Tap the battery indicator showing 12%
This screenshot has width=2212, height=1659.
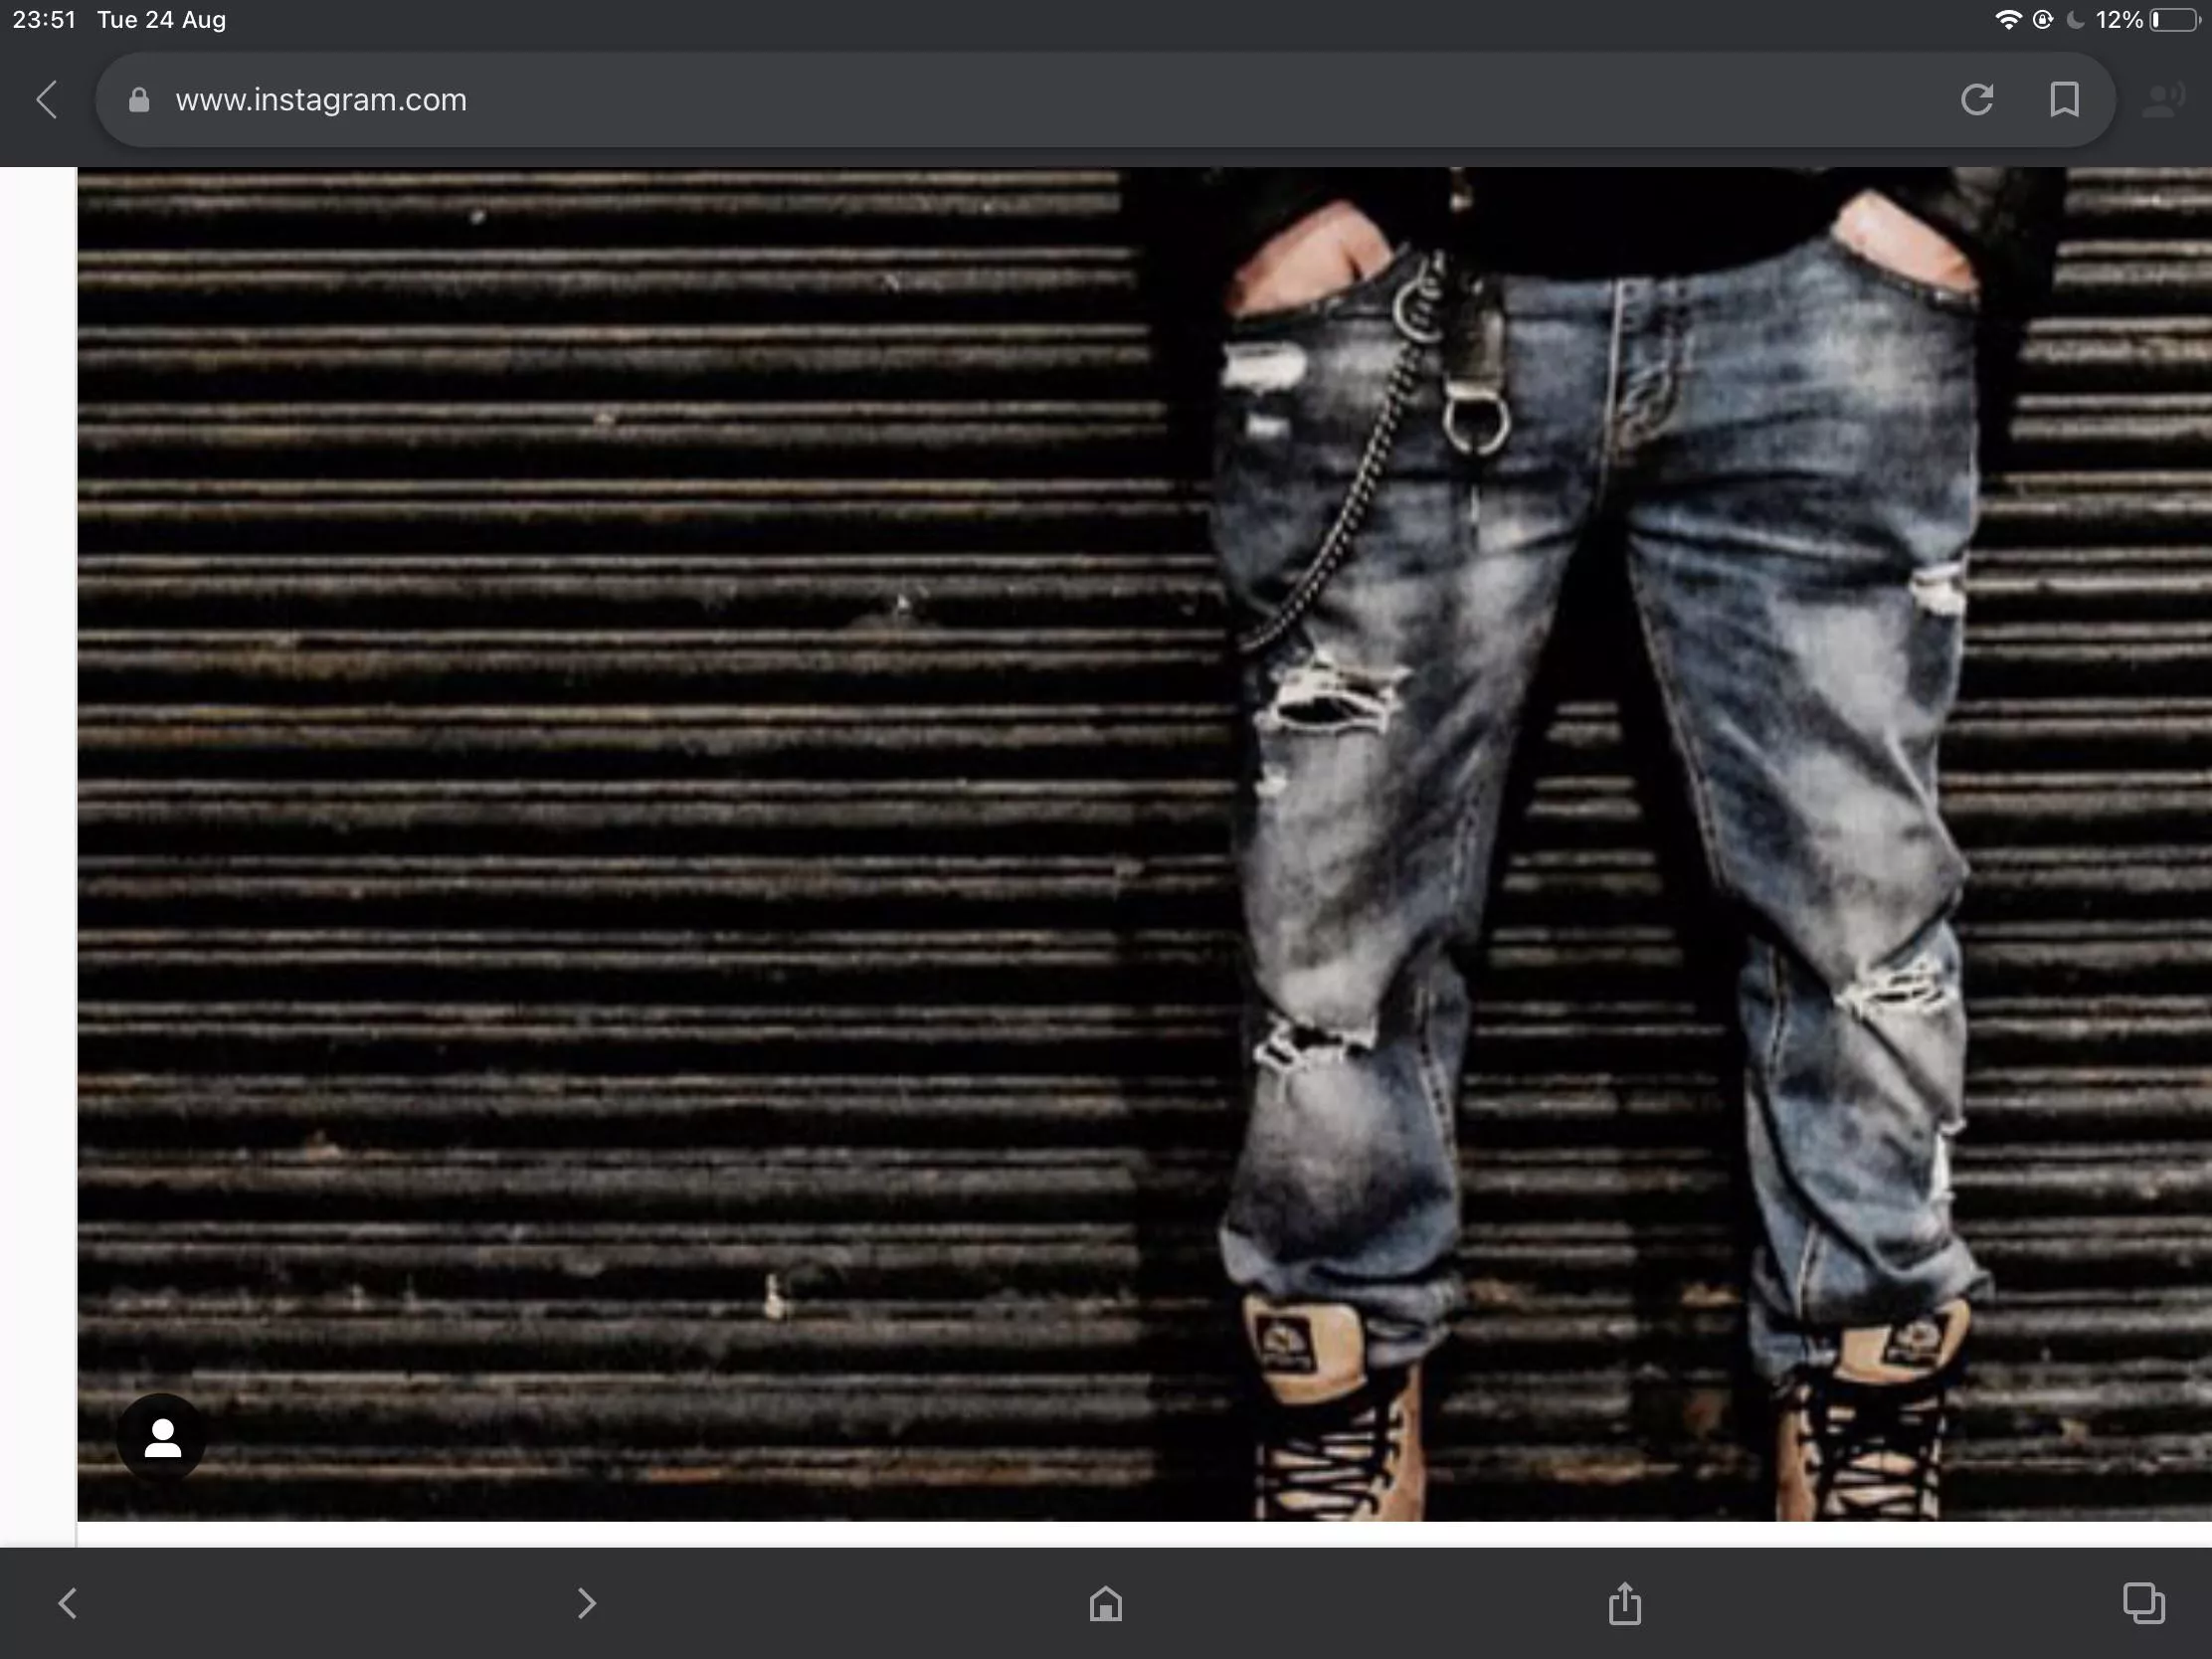point(2122,18)
